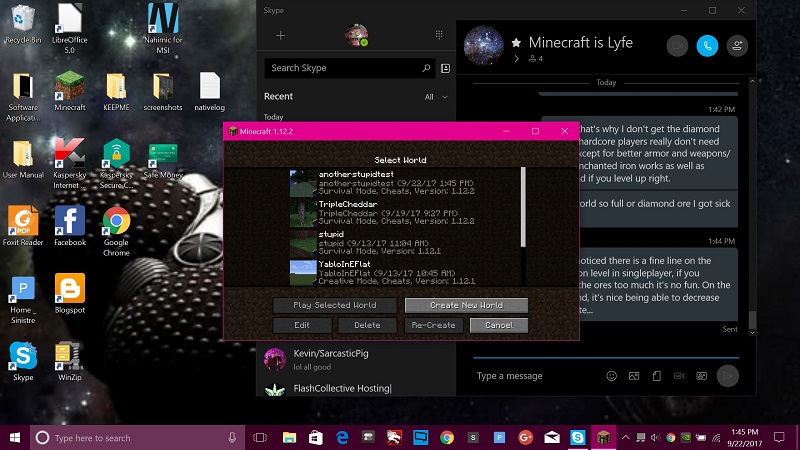The image size is (800, 450).
Task: Select the YabloInEFlat world
Action: 403,273
